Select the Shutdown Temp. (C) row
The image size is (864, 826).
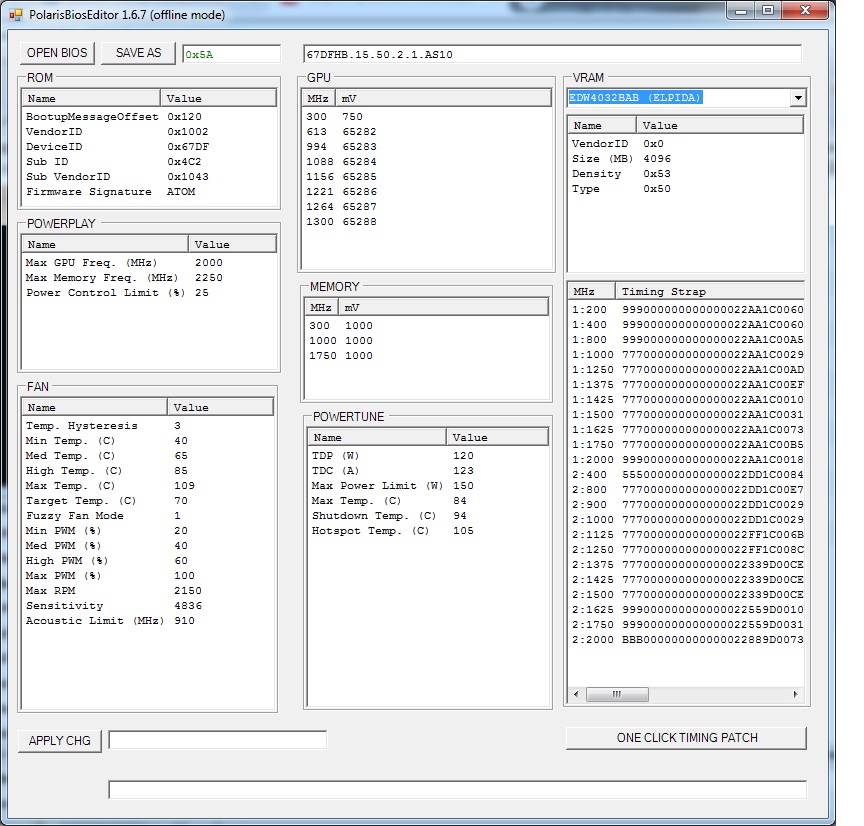coord(428,516)
